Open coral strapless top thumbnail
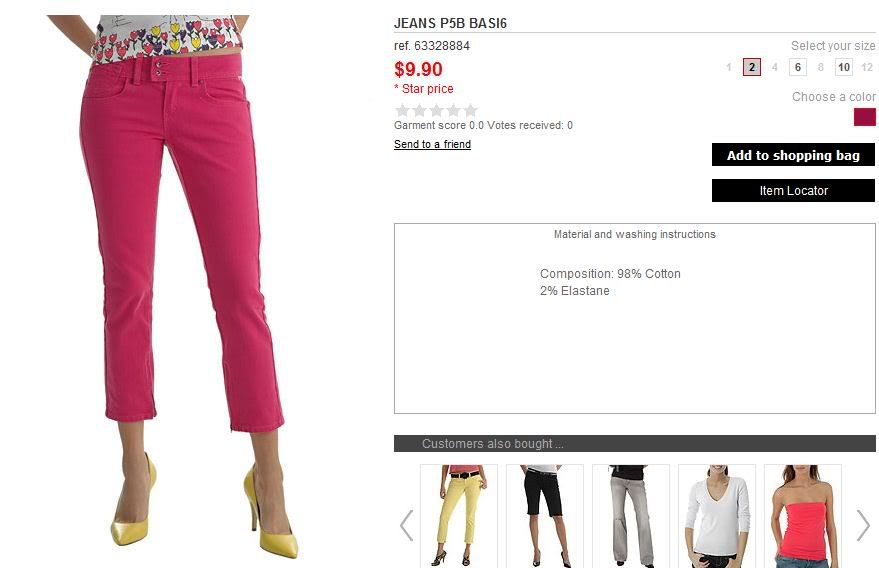The height and width of the screenshot is (568, 879). click(803, 516)
